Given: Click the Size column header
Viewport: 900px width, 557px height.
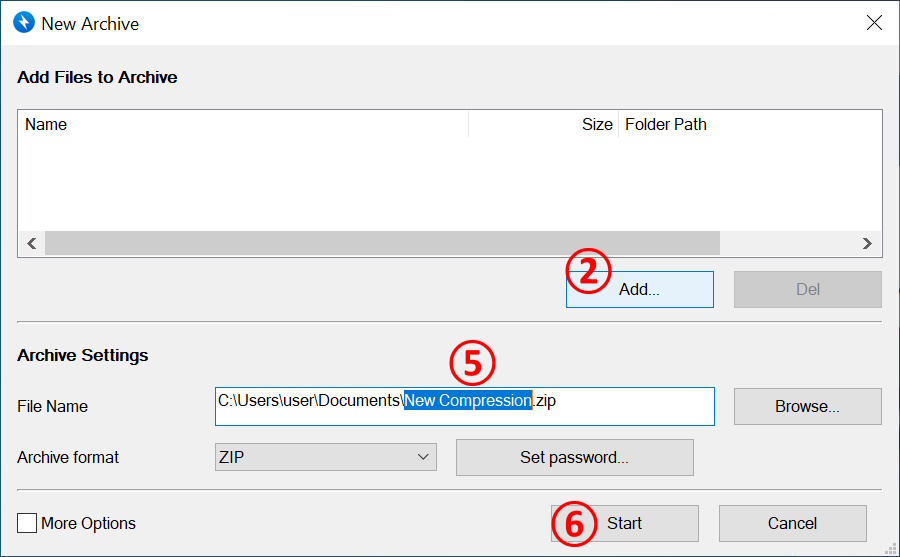Looking at the screenshot, I should click(596, 124).
